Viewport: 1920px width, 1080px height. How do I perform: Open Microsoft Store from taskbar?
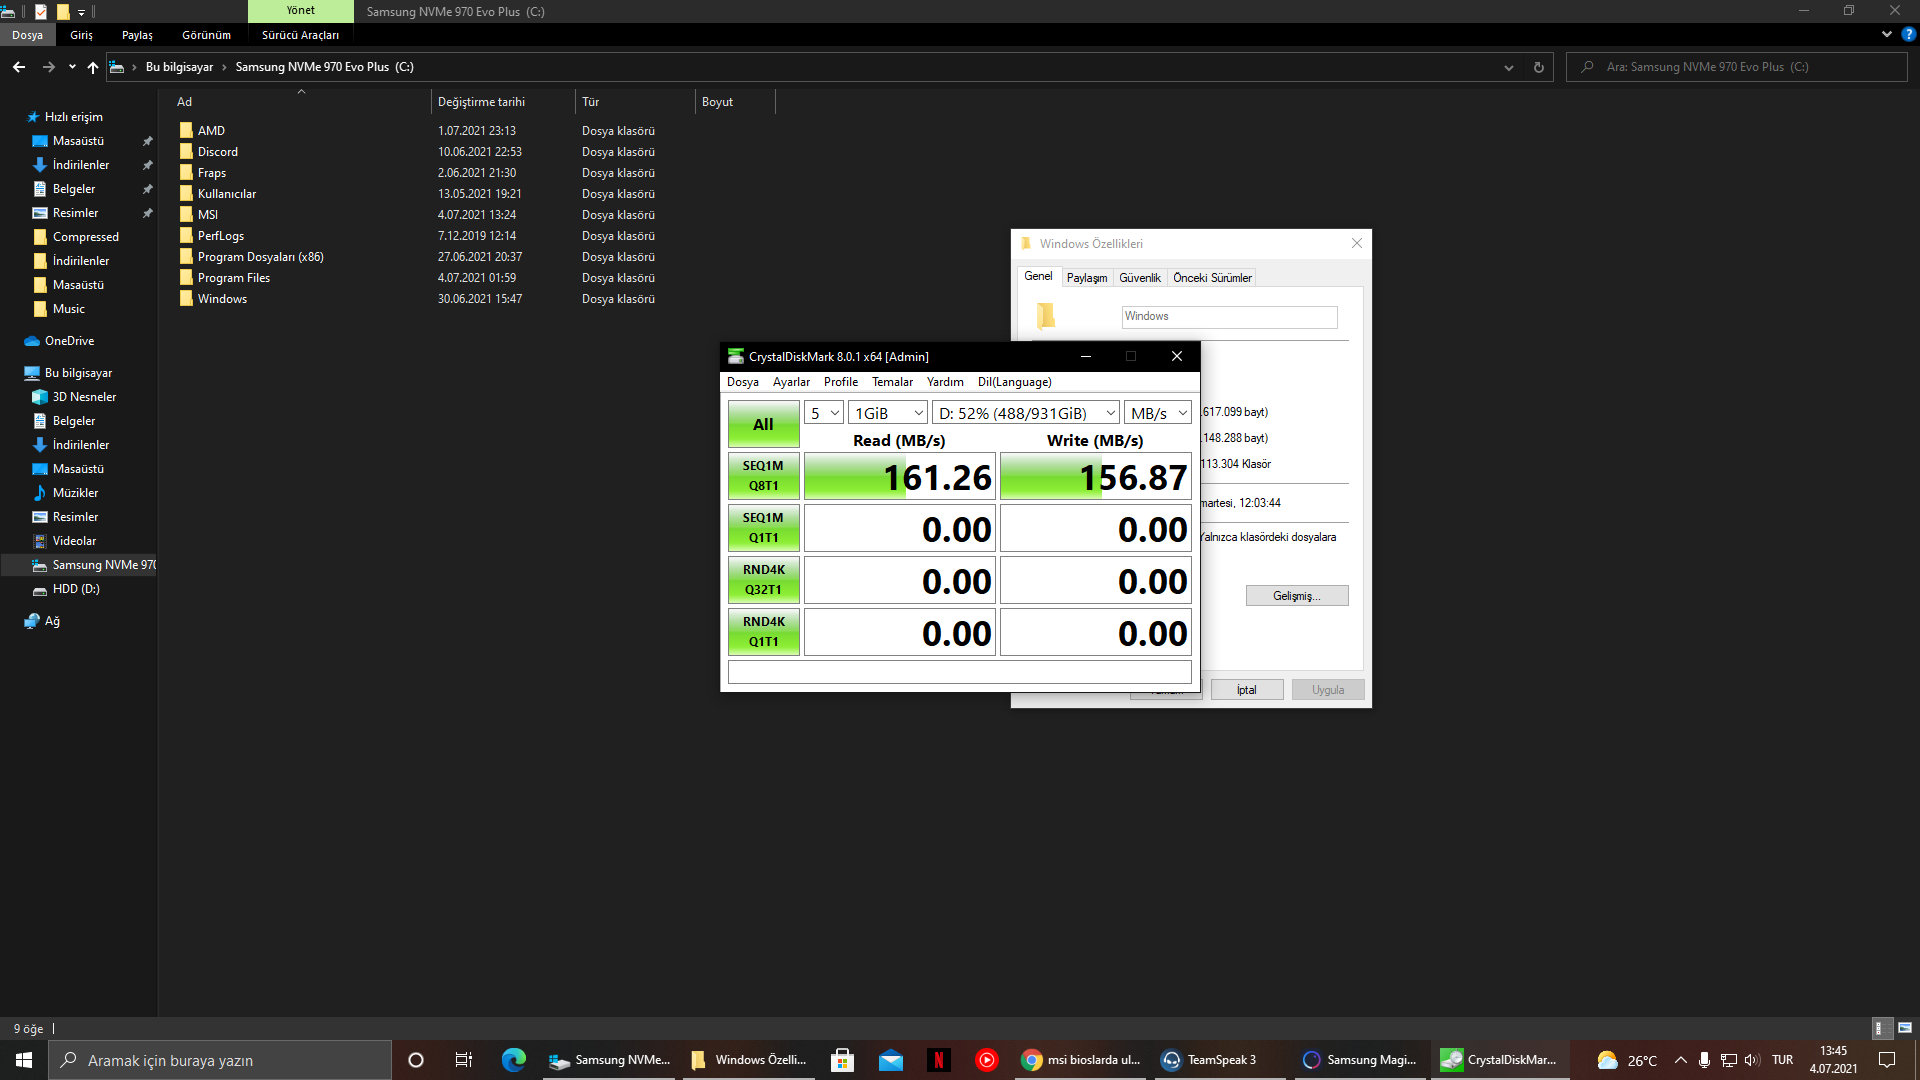[842, 1060]
